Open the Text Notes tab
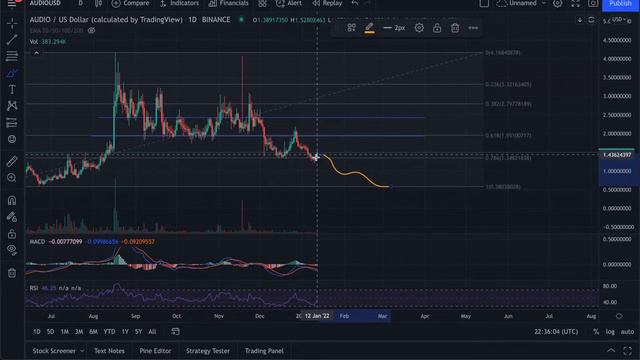The image size is (640, 360). click(109, 351)
